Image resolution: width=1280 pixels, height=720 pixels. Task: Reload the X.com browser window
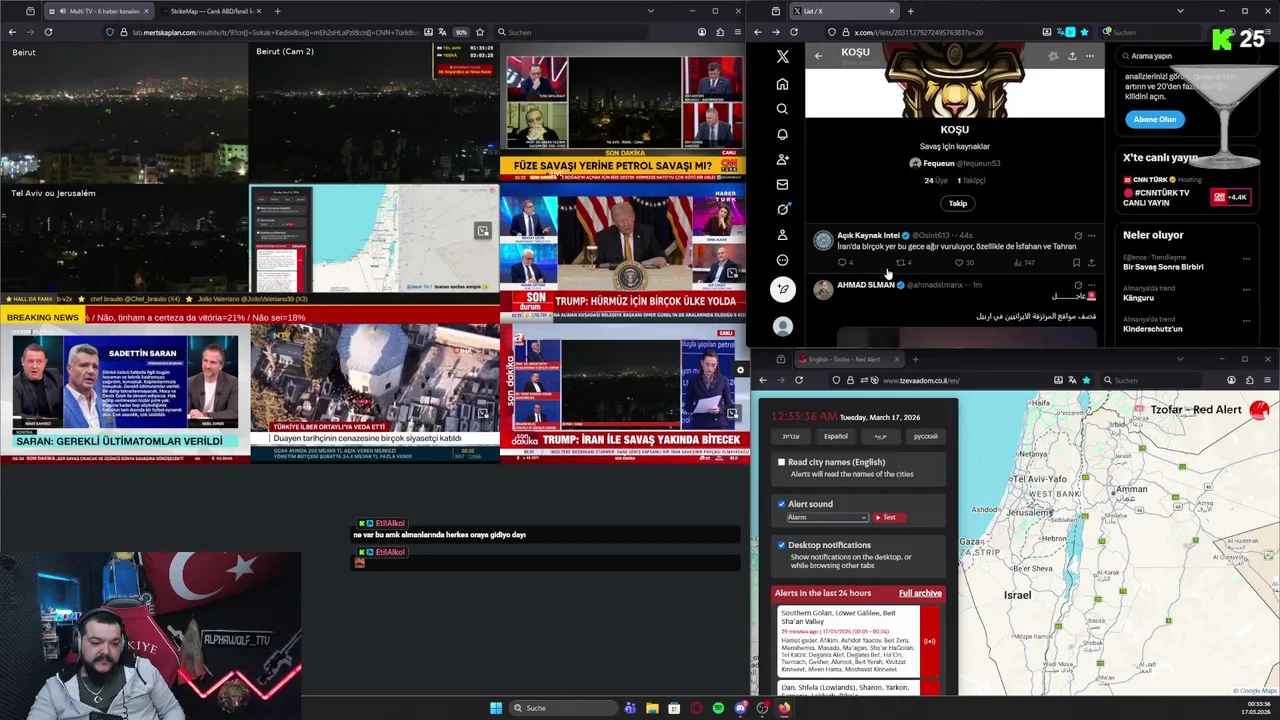(793, 32)
